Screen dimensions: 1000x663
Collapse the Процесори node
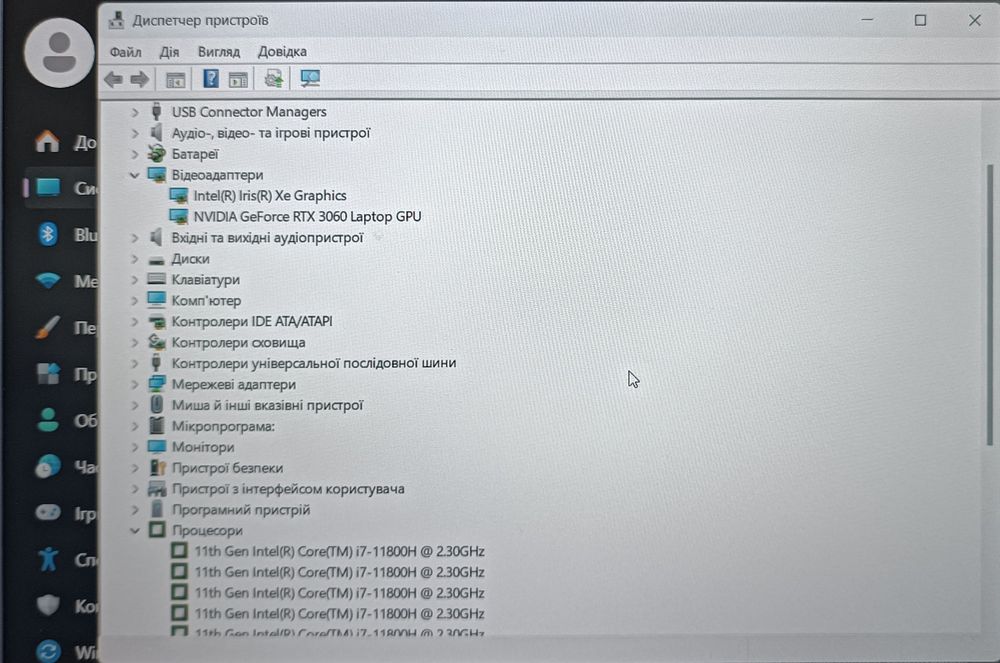point(135,530)
